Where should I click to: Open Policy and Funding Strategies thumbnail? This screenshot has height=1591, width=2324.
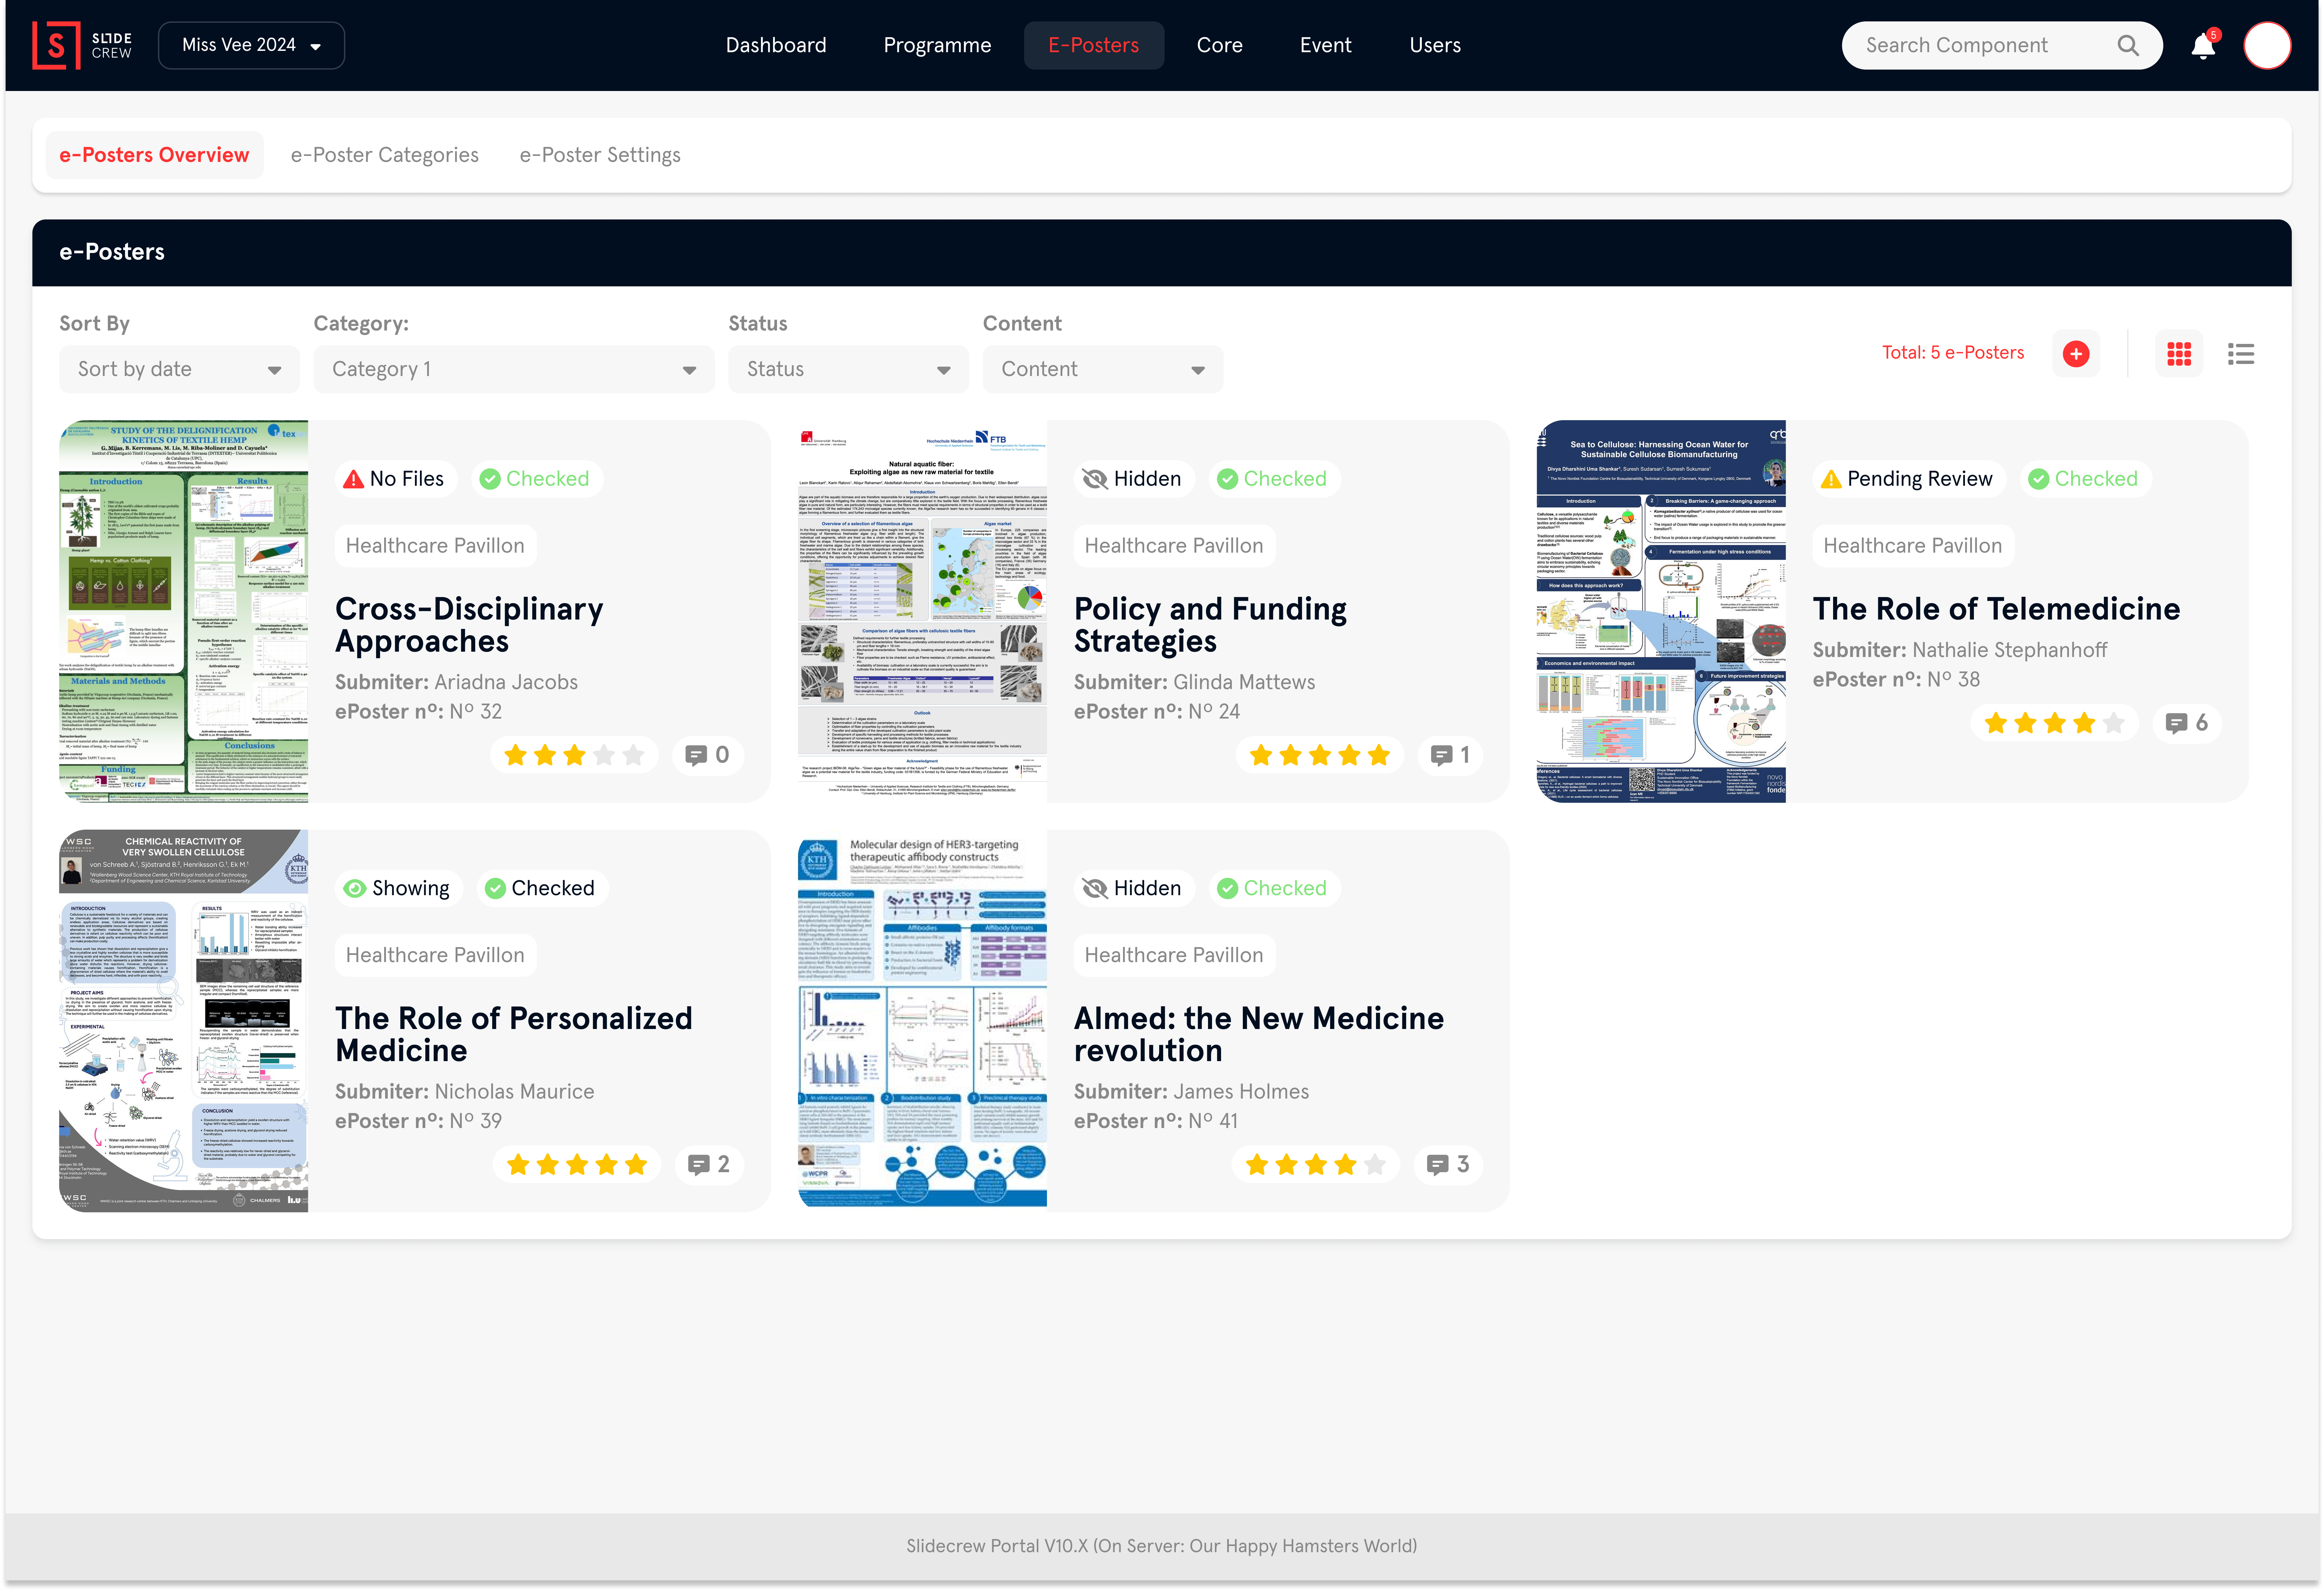point(922,611)
